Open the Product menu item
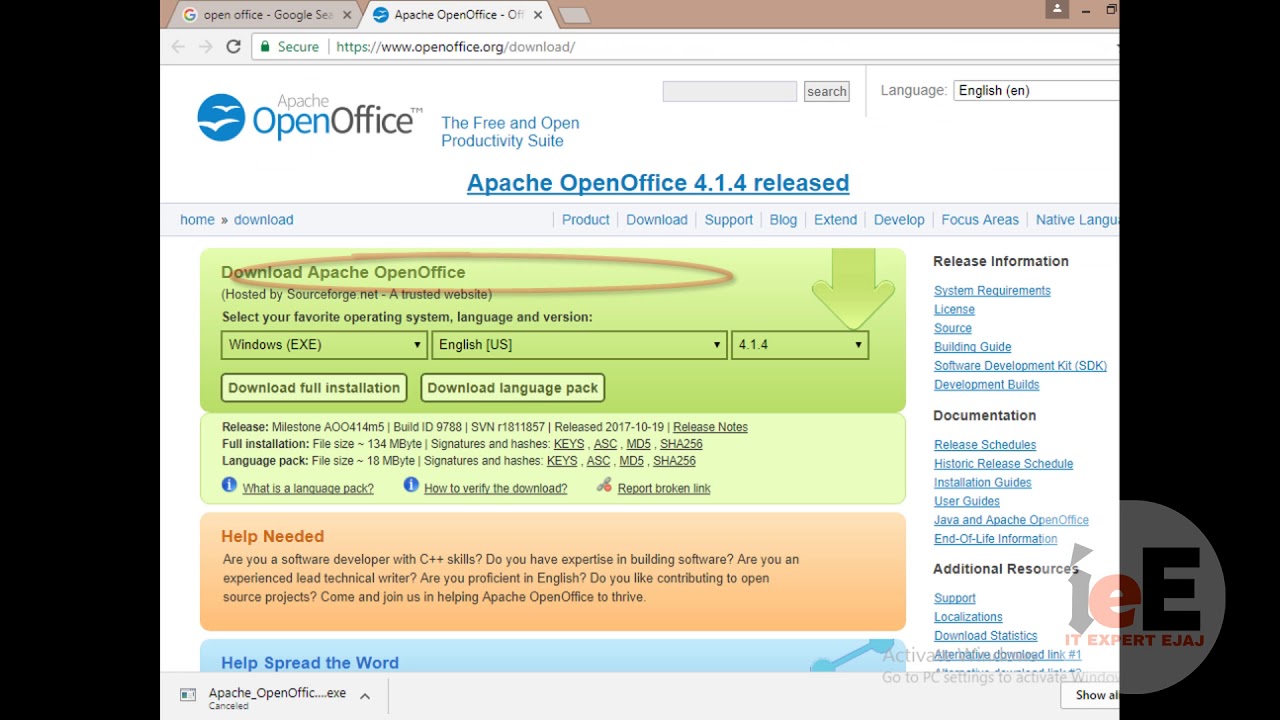The image size is (1280, 720). [586, 220]
